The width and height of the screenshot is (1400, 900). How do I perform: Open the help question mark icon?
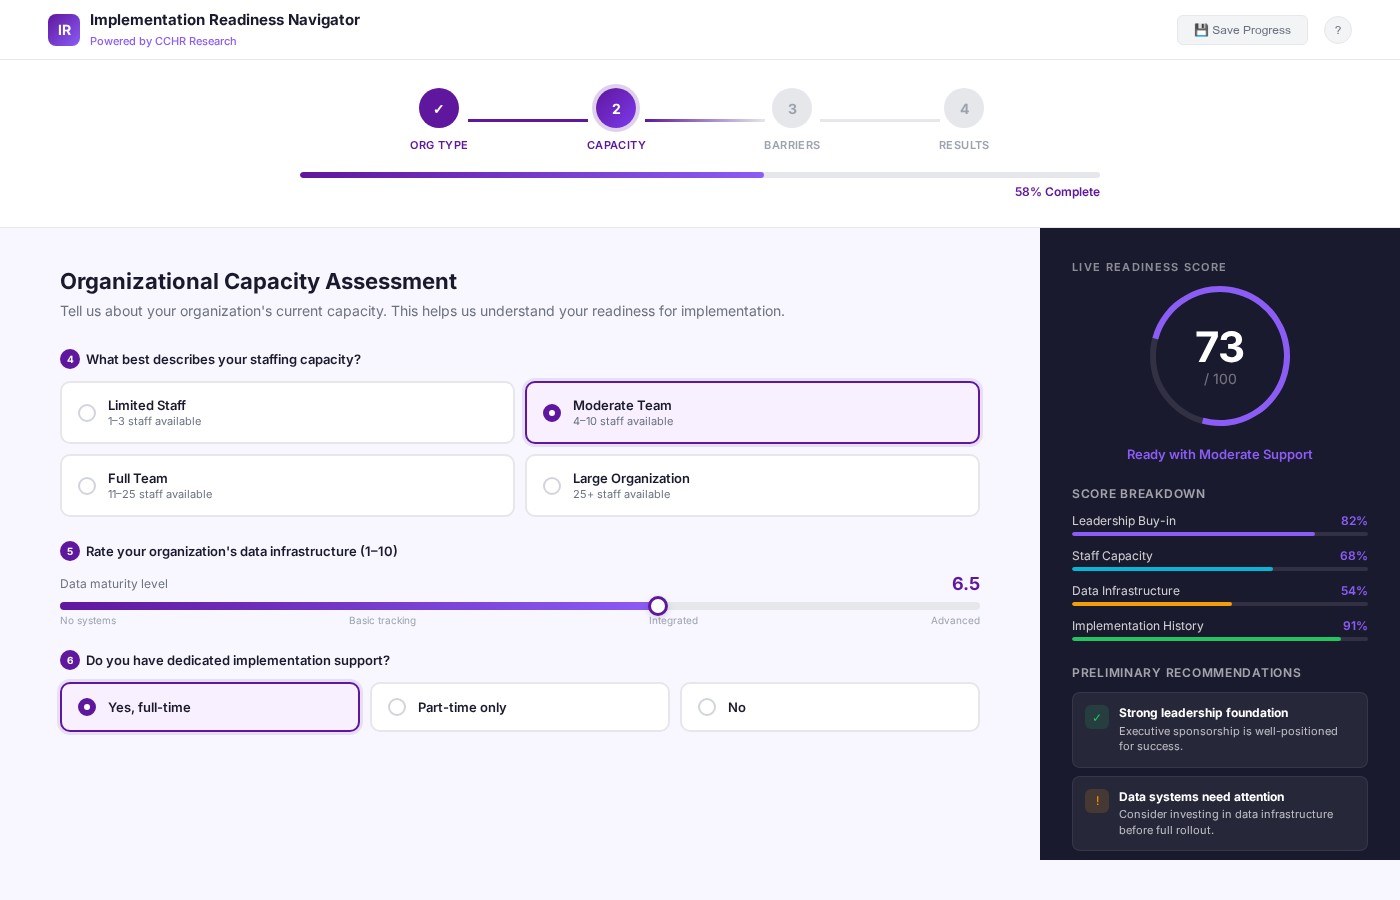[1338, 30]
